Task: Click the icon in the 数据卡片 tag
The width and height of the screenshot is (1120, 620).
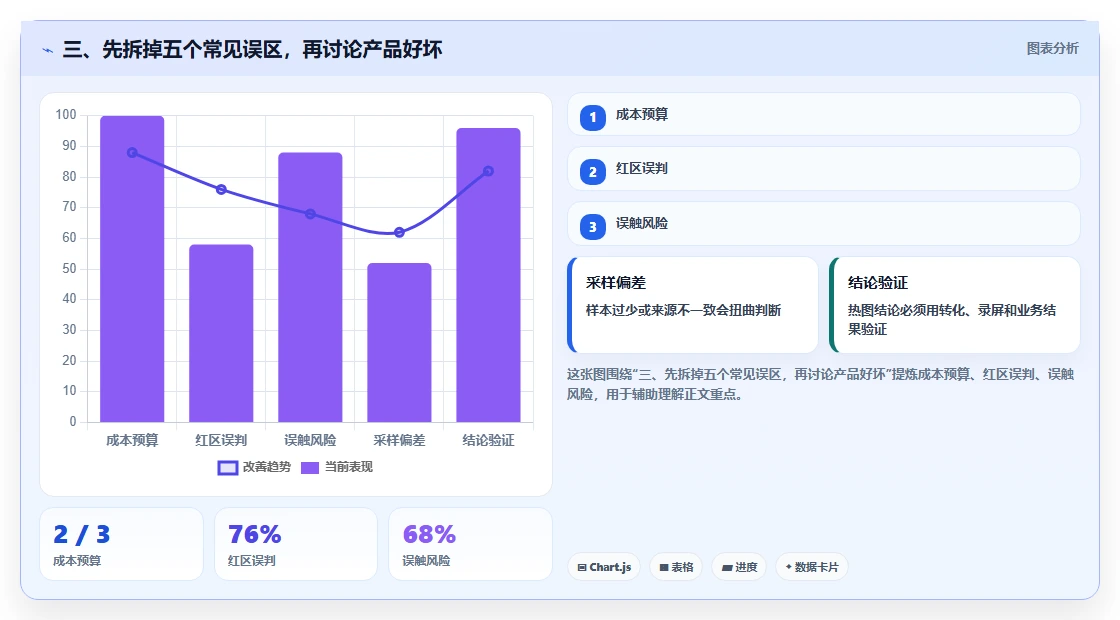Action: [789, 566]
